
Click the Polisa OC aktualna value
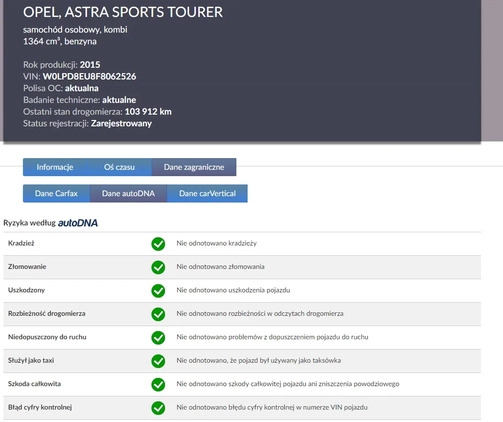point(82,88)
